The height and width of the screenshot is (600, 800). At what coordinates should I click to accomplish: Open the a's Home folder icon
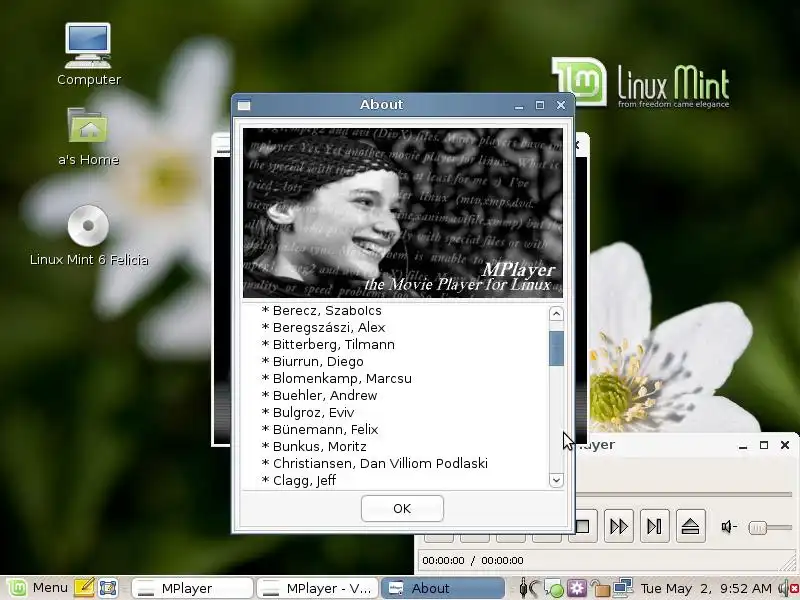tap(88, 137)
